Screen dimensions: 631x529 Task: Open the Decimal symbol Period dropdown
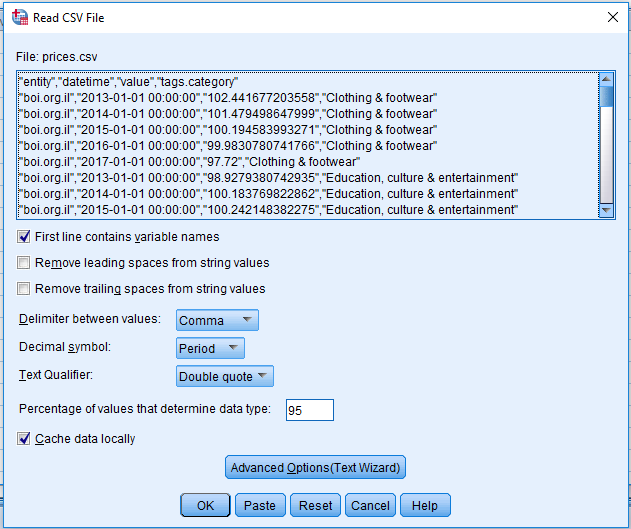(x=210, y=348)
